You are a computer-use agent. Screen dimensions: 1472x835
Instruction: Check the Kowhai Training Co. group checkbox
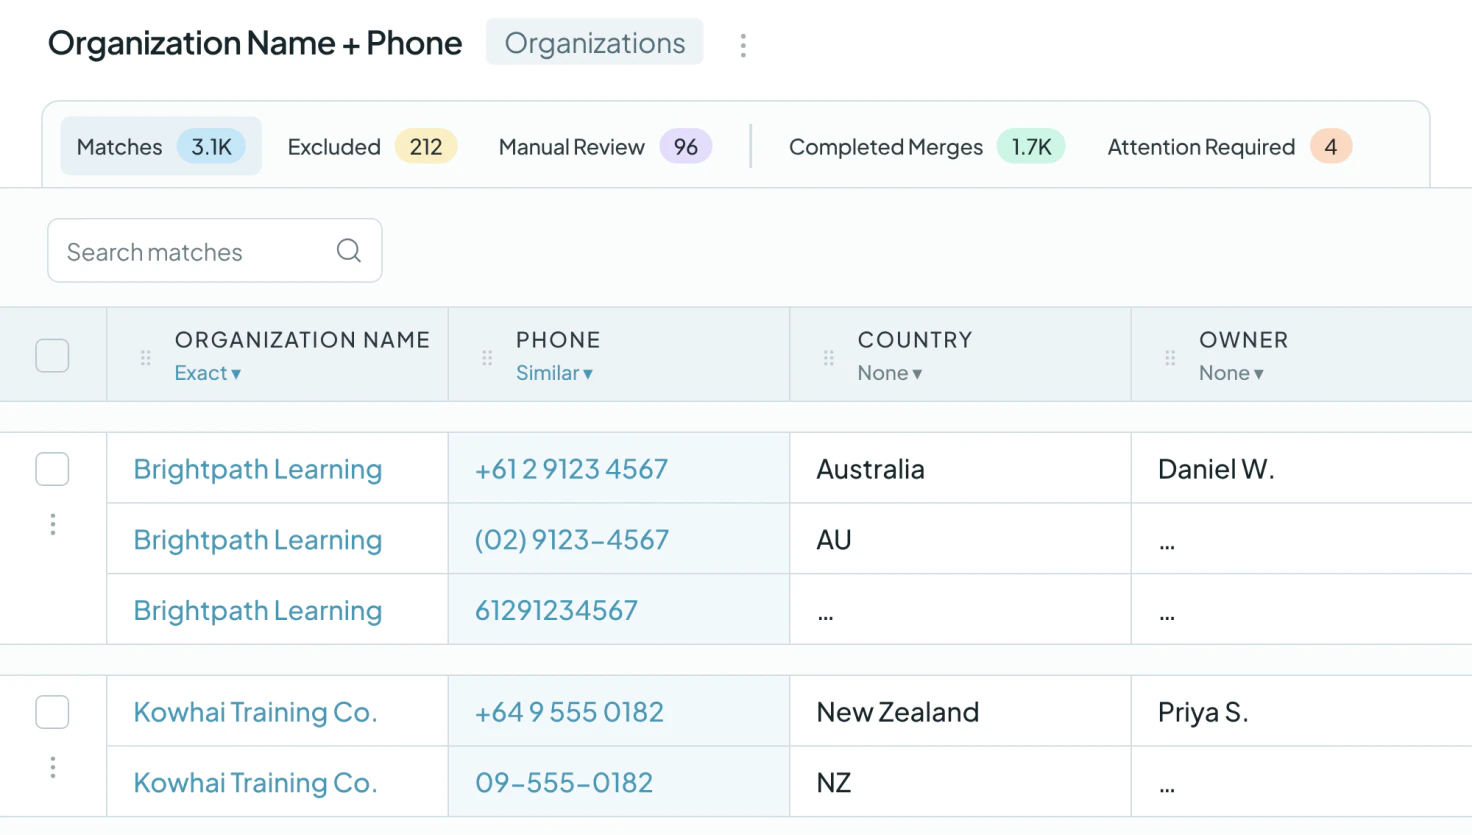[x=52, y=712]
